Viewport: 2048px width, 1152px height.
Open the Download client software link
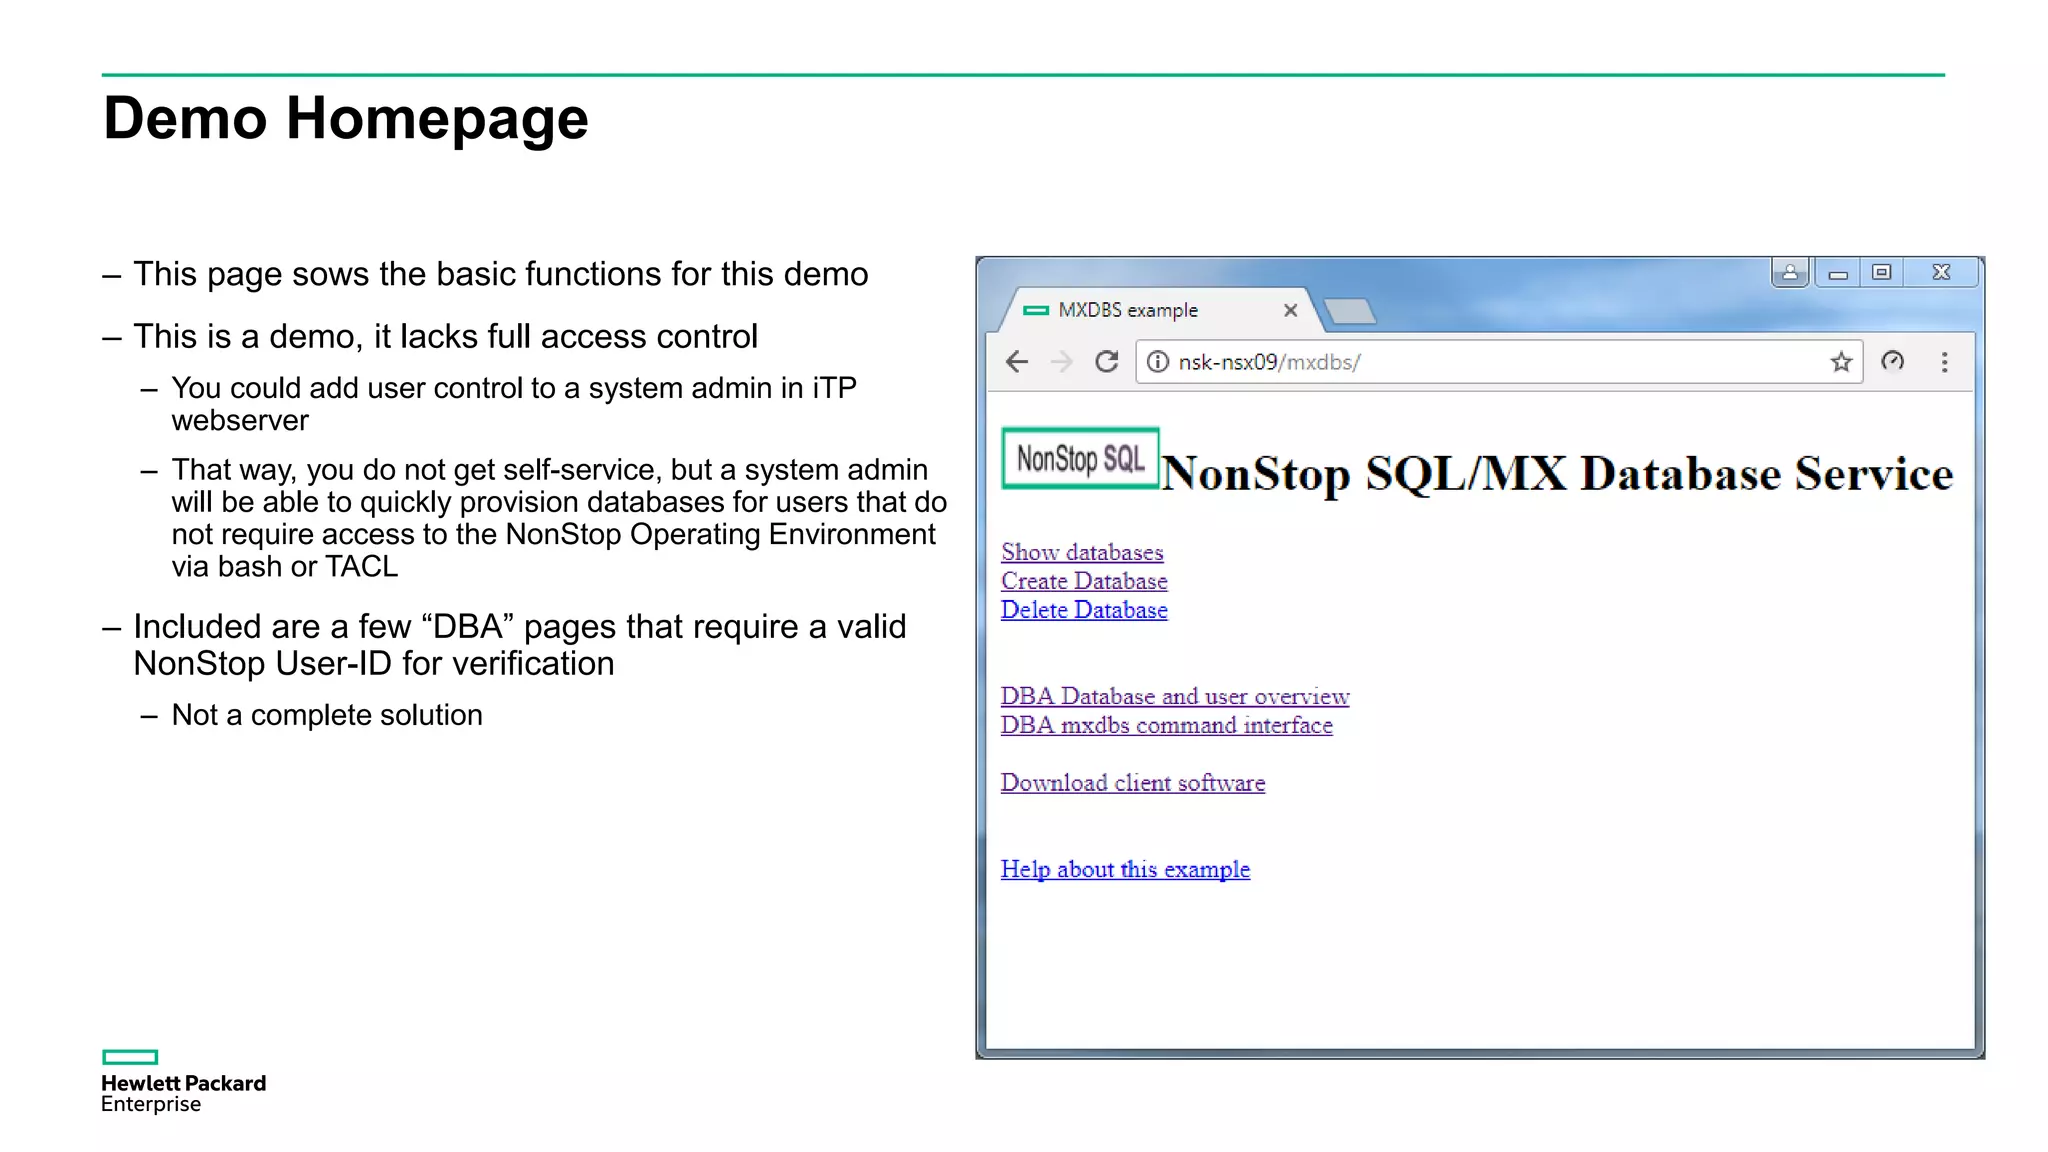coord(1133,783)
